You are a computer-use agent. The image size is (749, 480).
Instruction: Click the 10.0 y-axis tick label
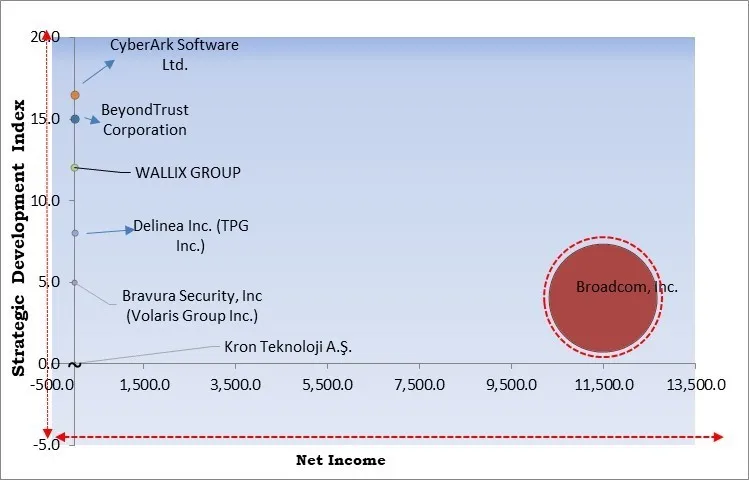tap(45, 201)
